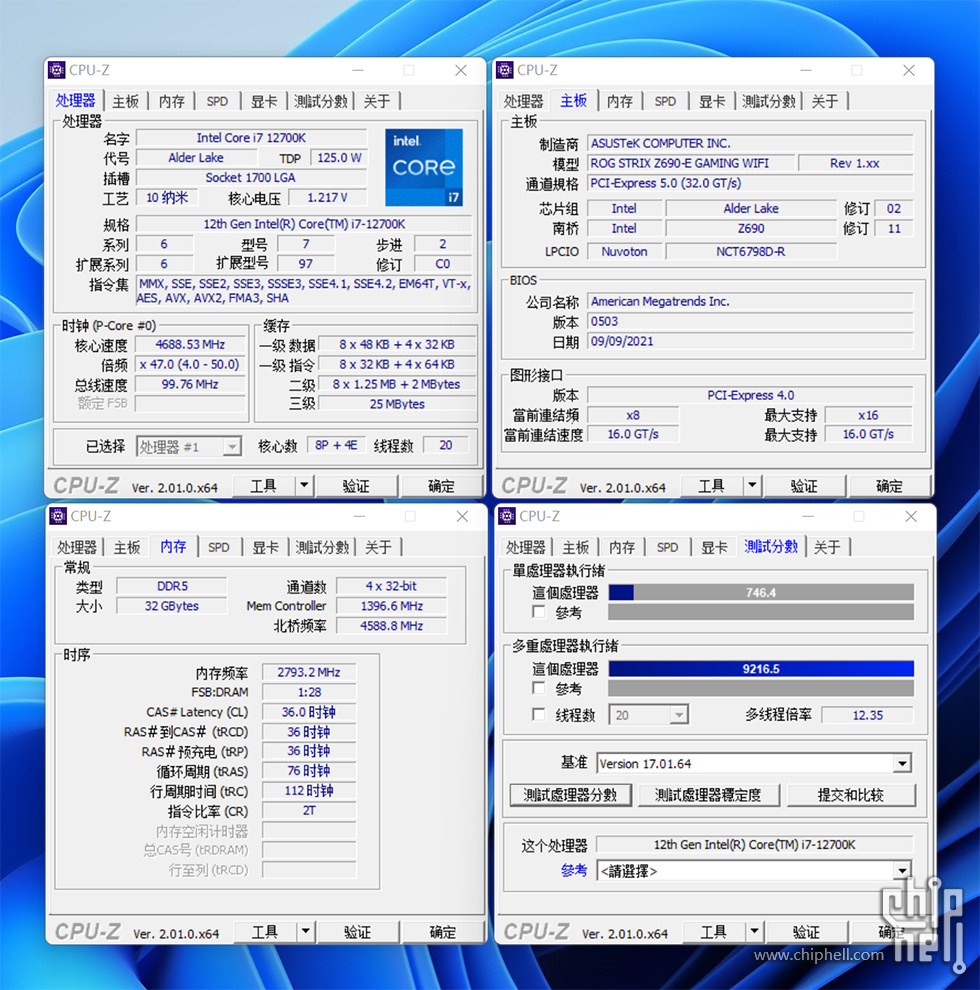The height and width of the screenshot is (990, 980).
Task: Click the 类型 DDR5 memory type value
Action: pyautogui.click(x=172, y=586)
